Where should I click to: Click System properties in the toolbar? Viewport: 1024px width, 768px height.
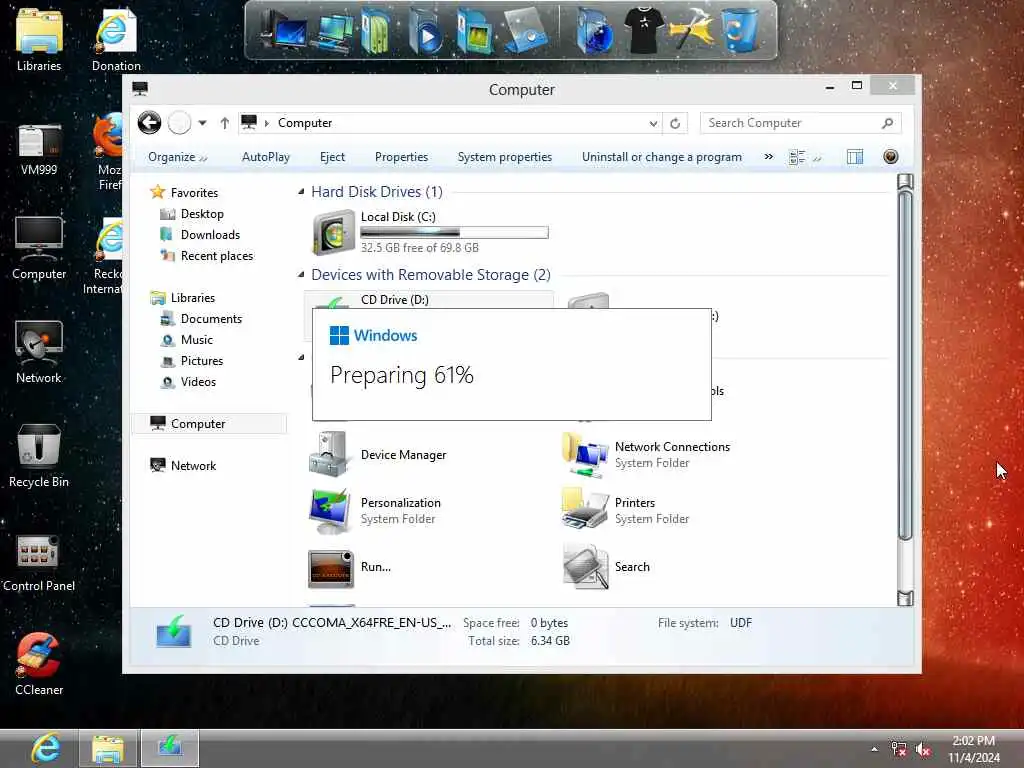pos(505,157)
